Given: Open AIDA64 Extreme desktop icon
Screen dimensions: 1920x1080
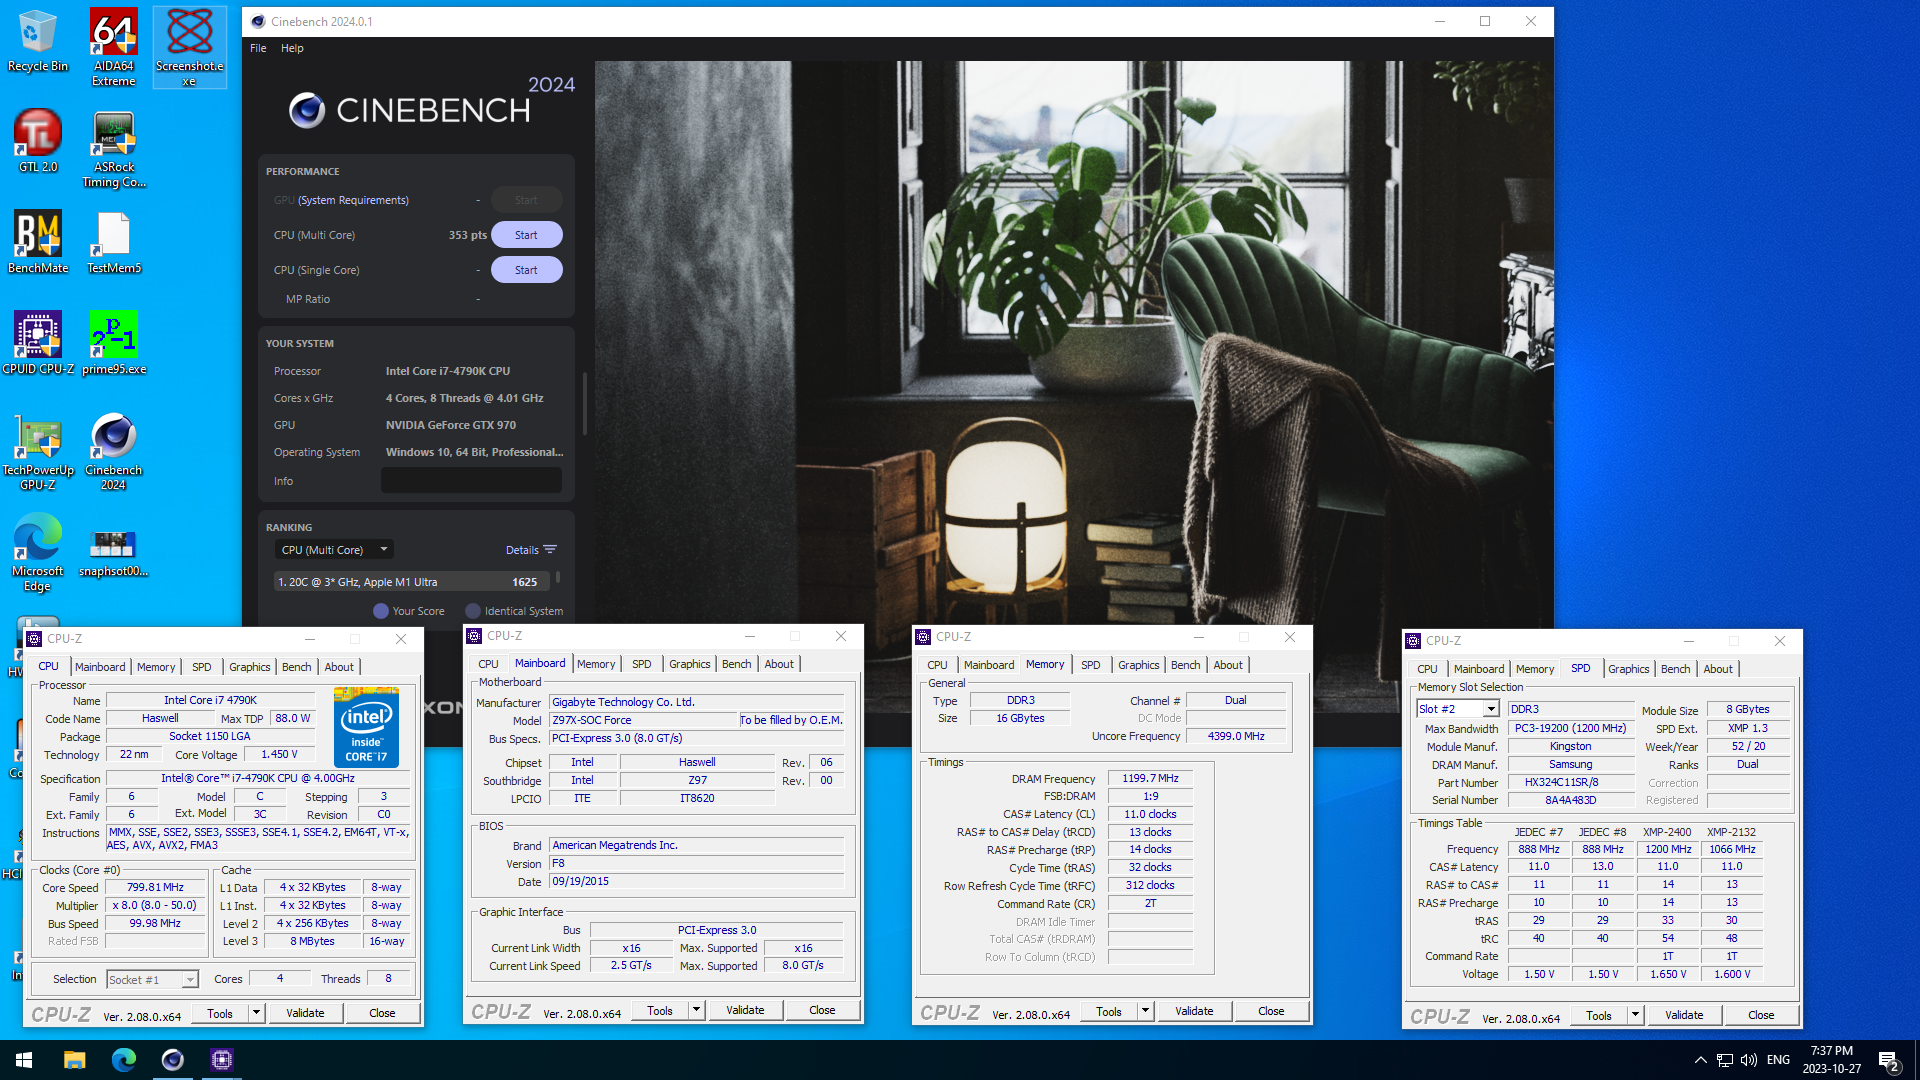Looking at the screenshot, I should coord(113,47).
